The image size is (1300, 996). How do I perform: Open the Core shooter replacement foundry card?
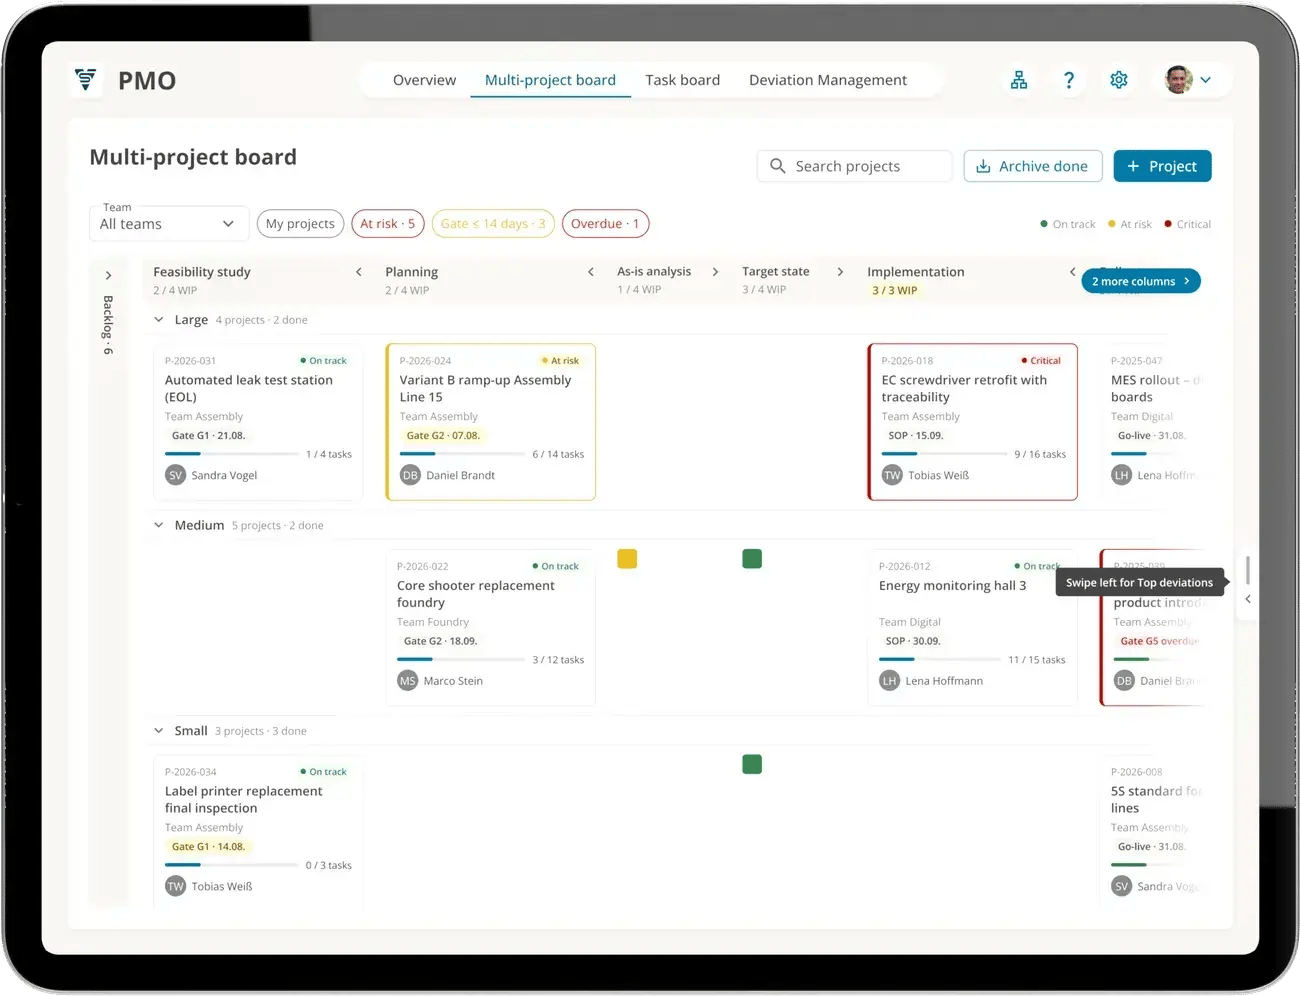(490, 627)
